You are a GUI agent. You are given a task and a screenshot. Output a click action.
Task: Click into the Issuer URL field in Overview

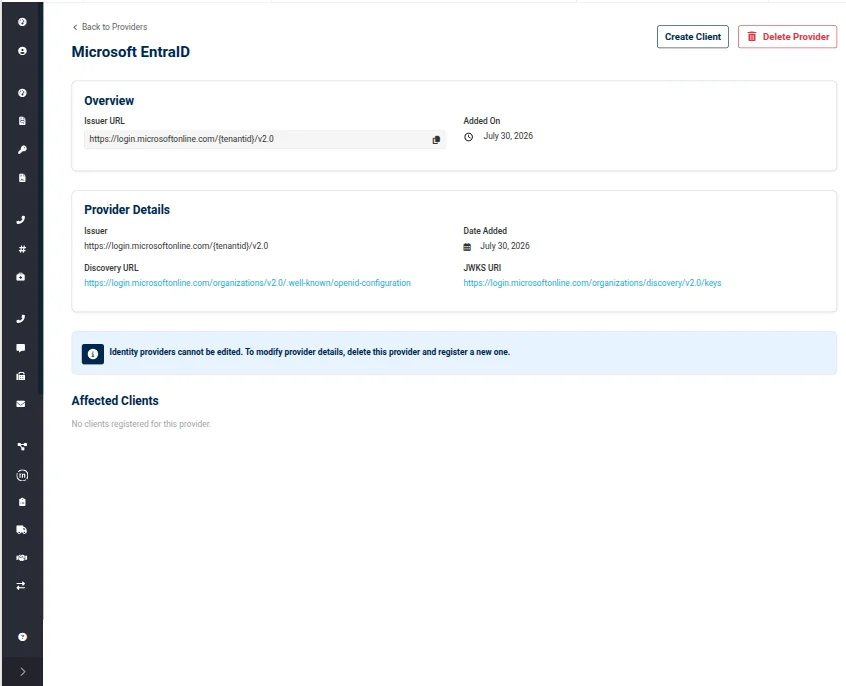click(x=264, y=139)
